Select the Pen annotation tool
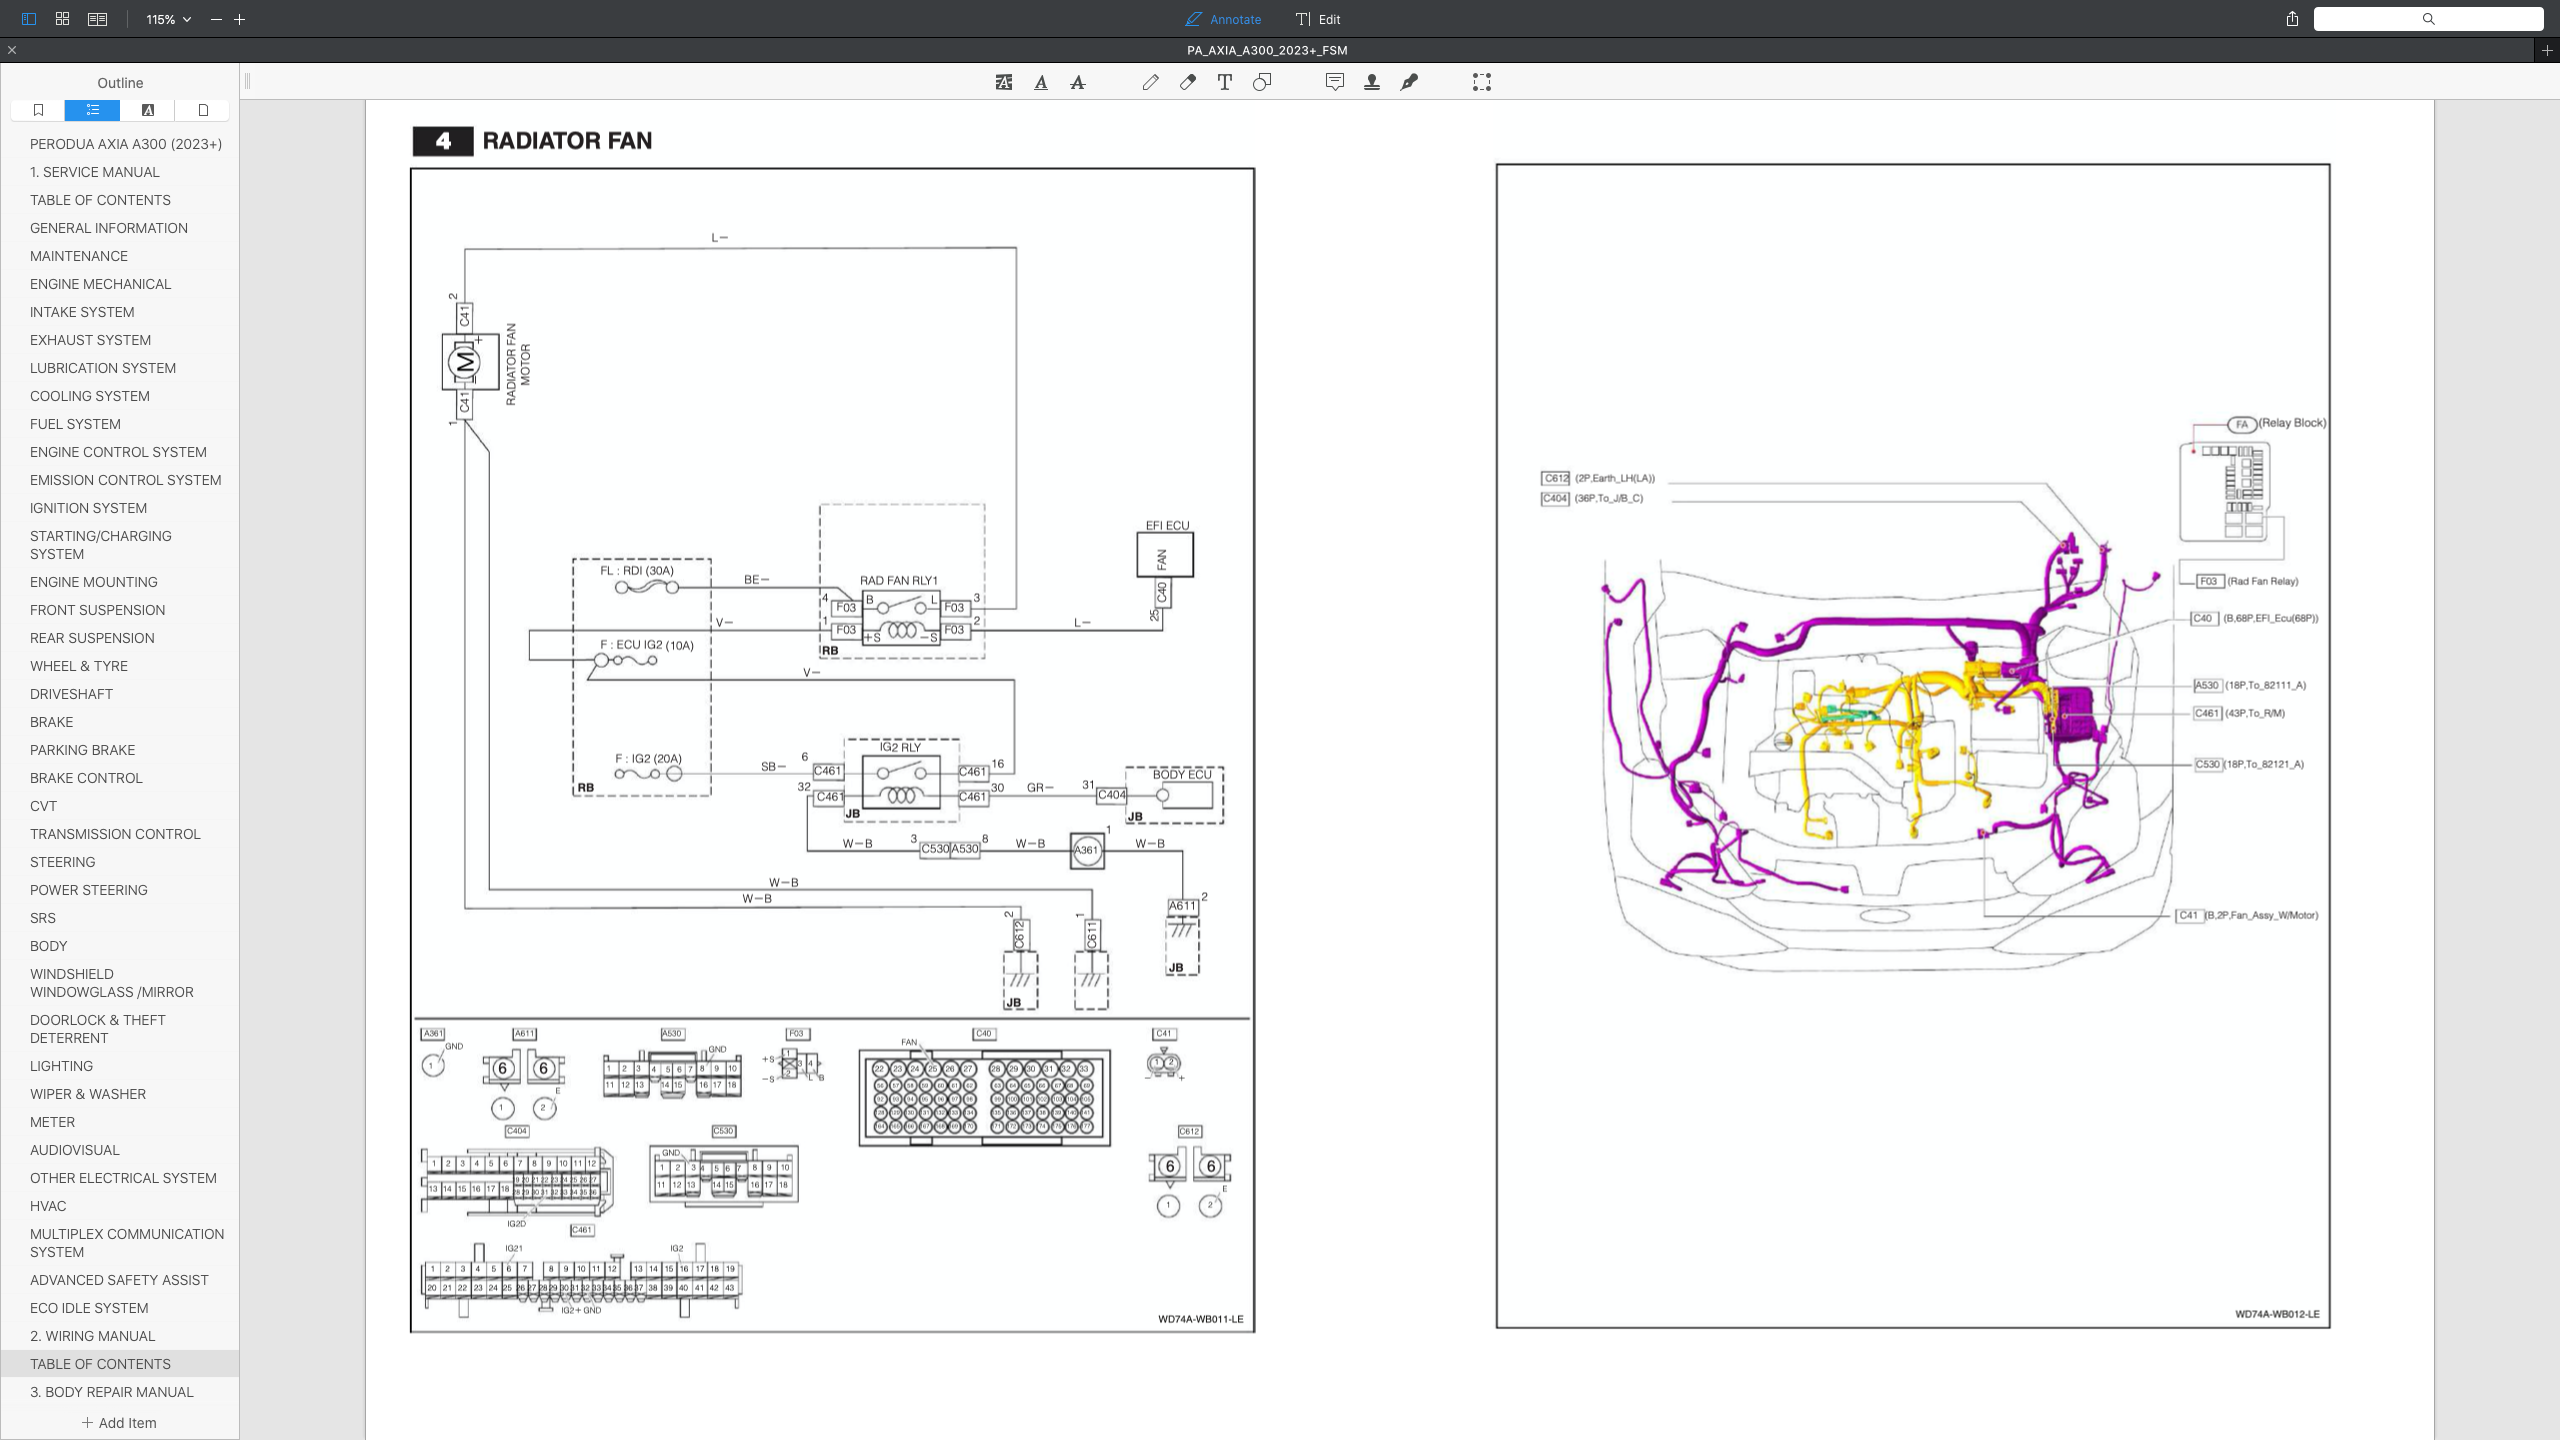The width and height of the screenshot is (2560, 1440). coord(1150,82)
